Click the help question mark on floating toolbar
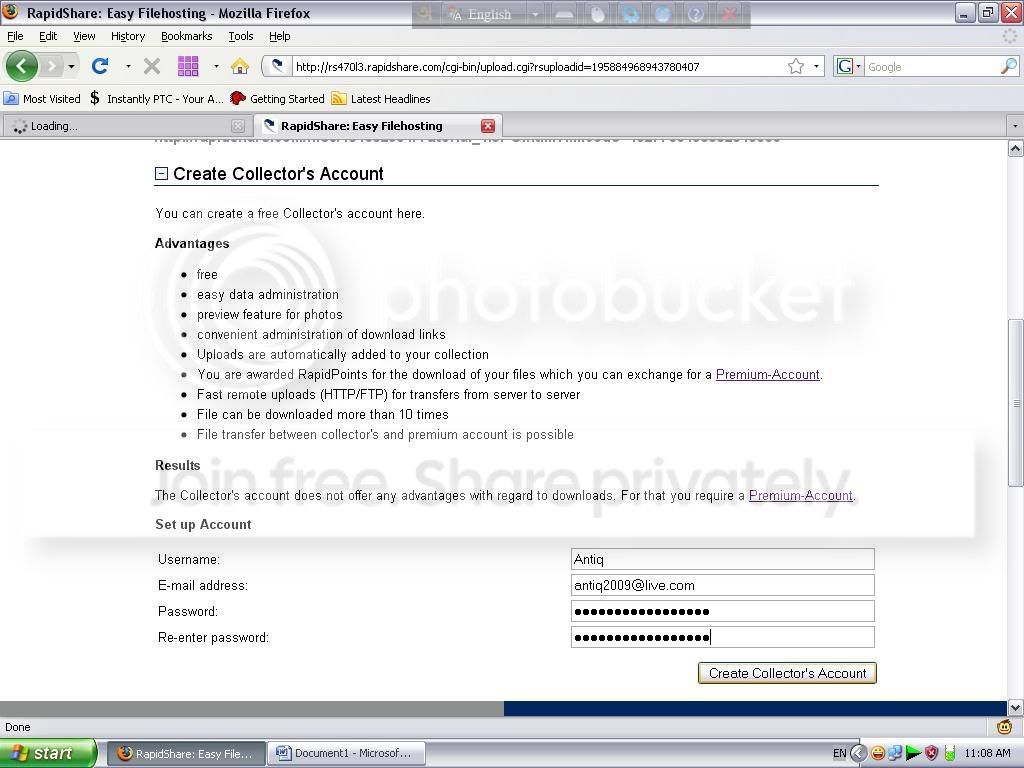The height and width of the screenshot is (768, 1024). (696, 14)
